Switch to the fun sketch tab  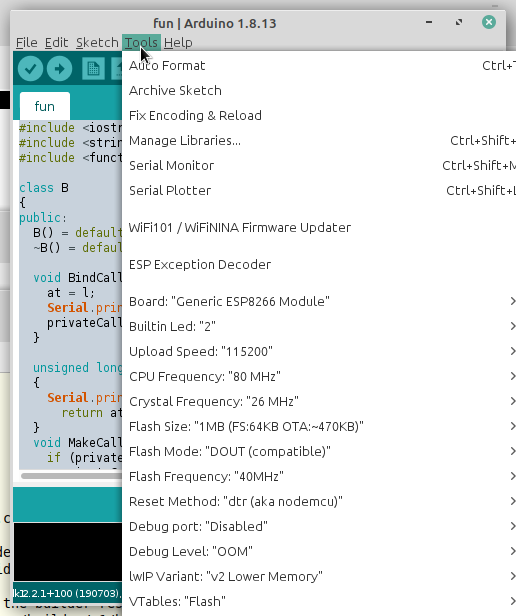coord(45,106)
